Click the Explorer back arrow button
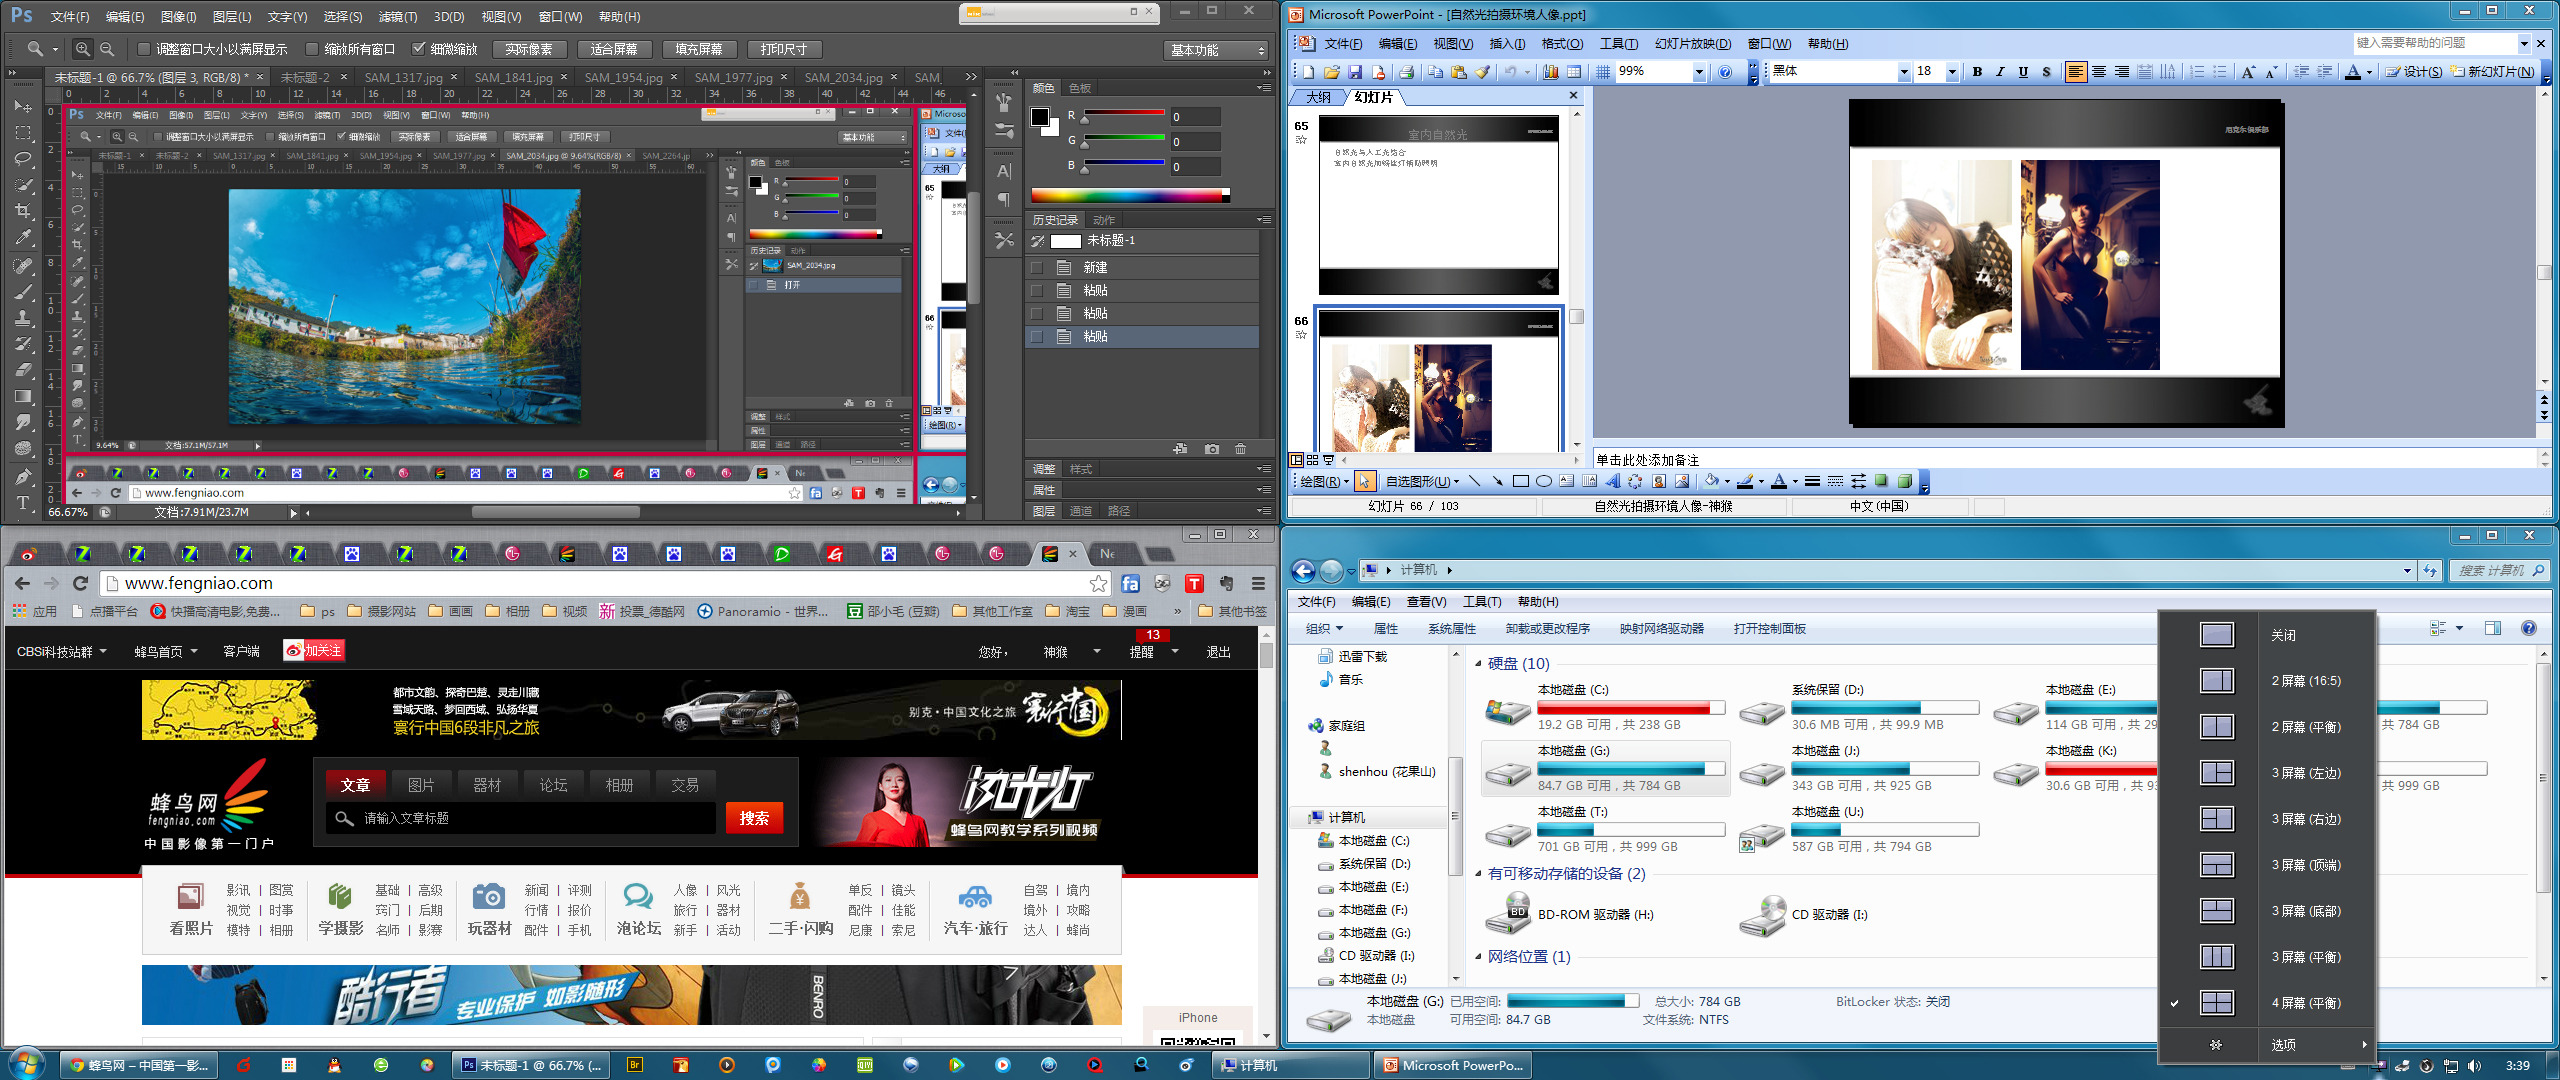 (x=1303, y=571)
